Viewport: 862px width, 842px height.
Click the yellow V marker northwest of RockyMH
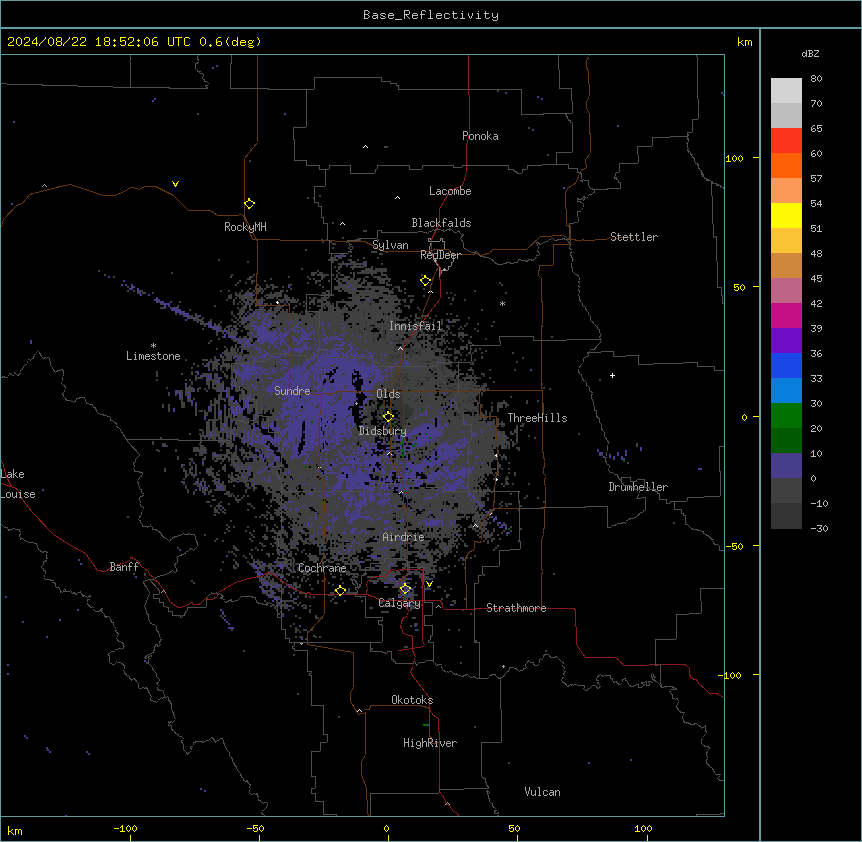coord(175,184)
